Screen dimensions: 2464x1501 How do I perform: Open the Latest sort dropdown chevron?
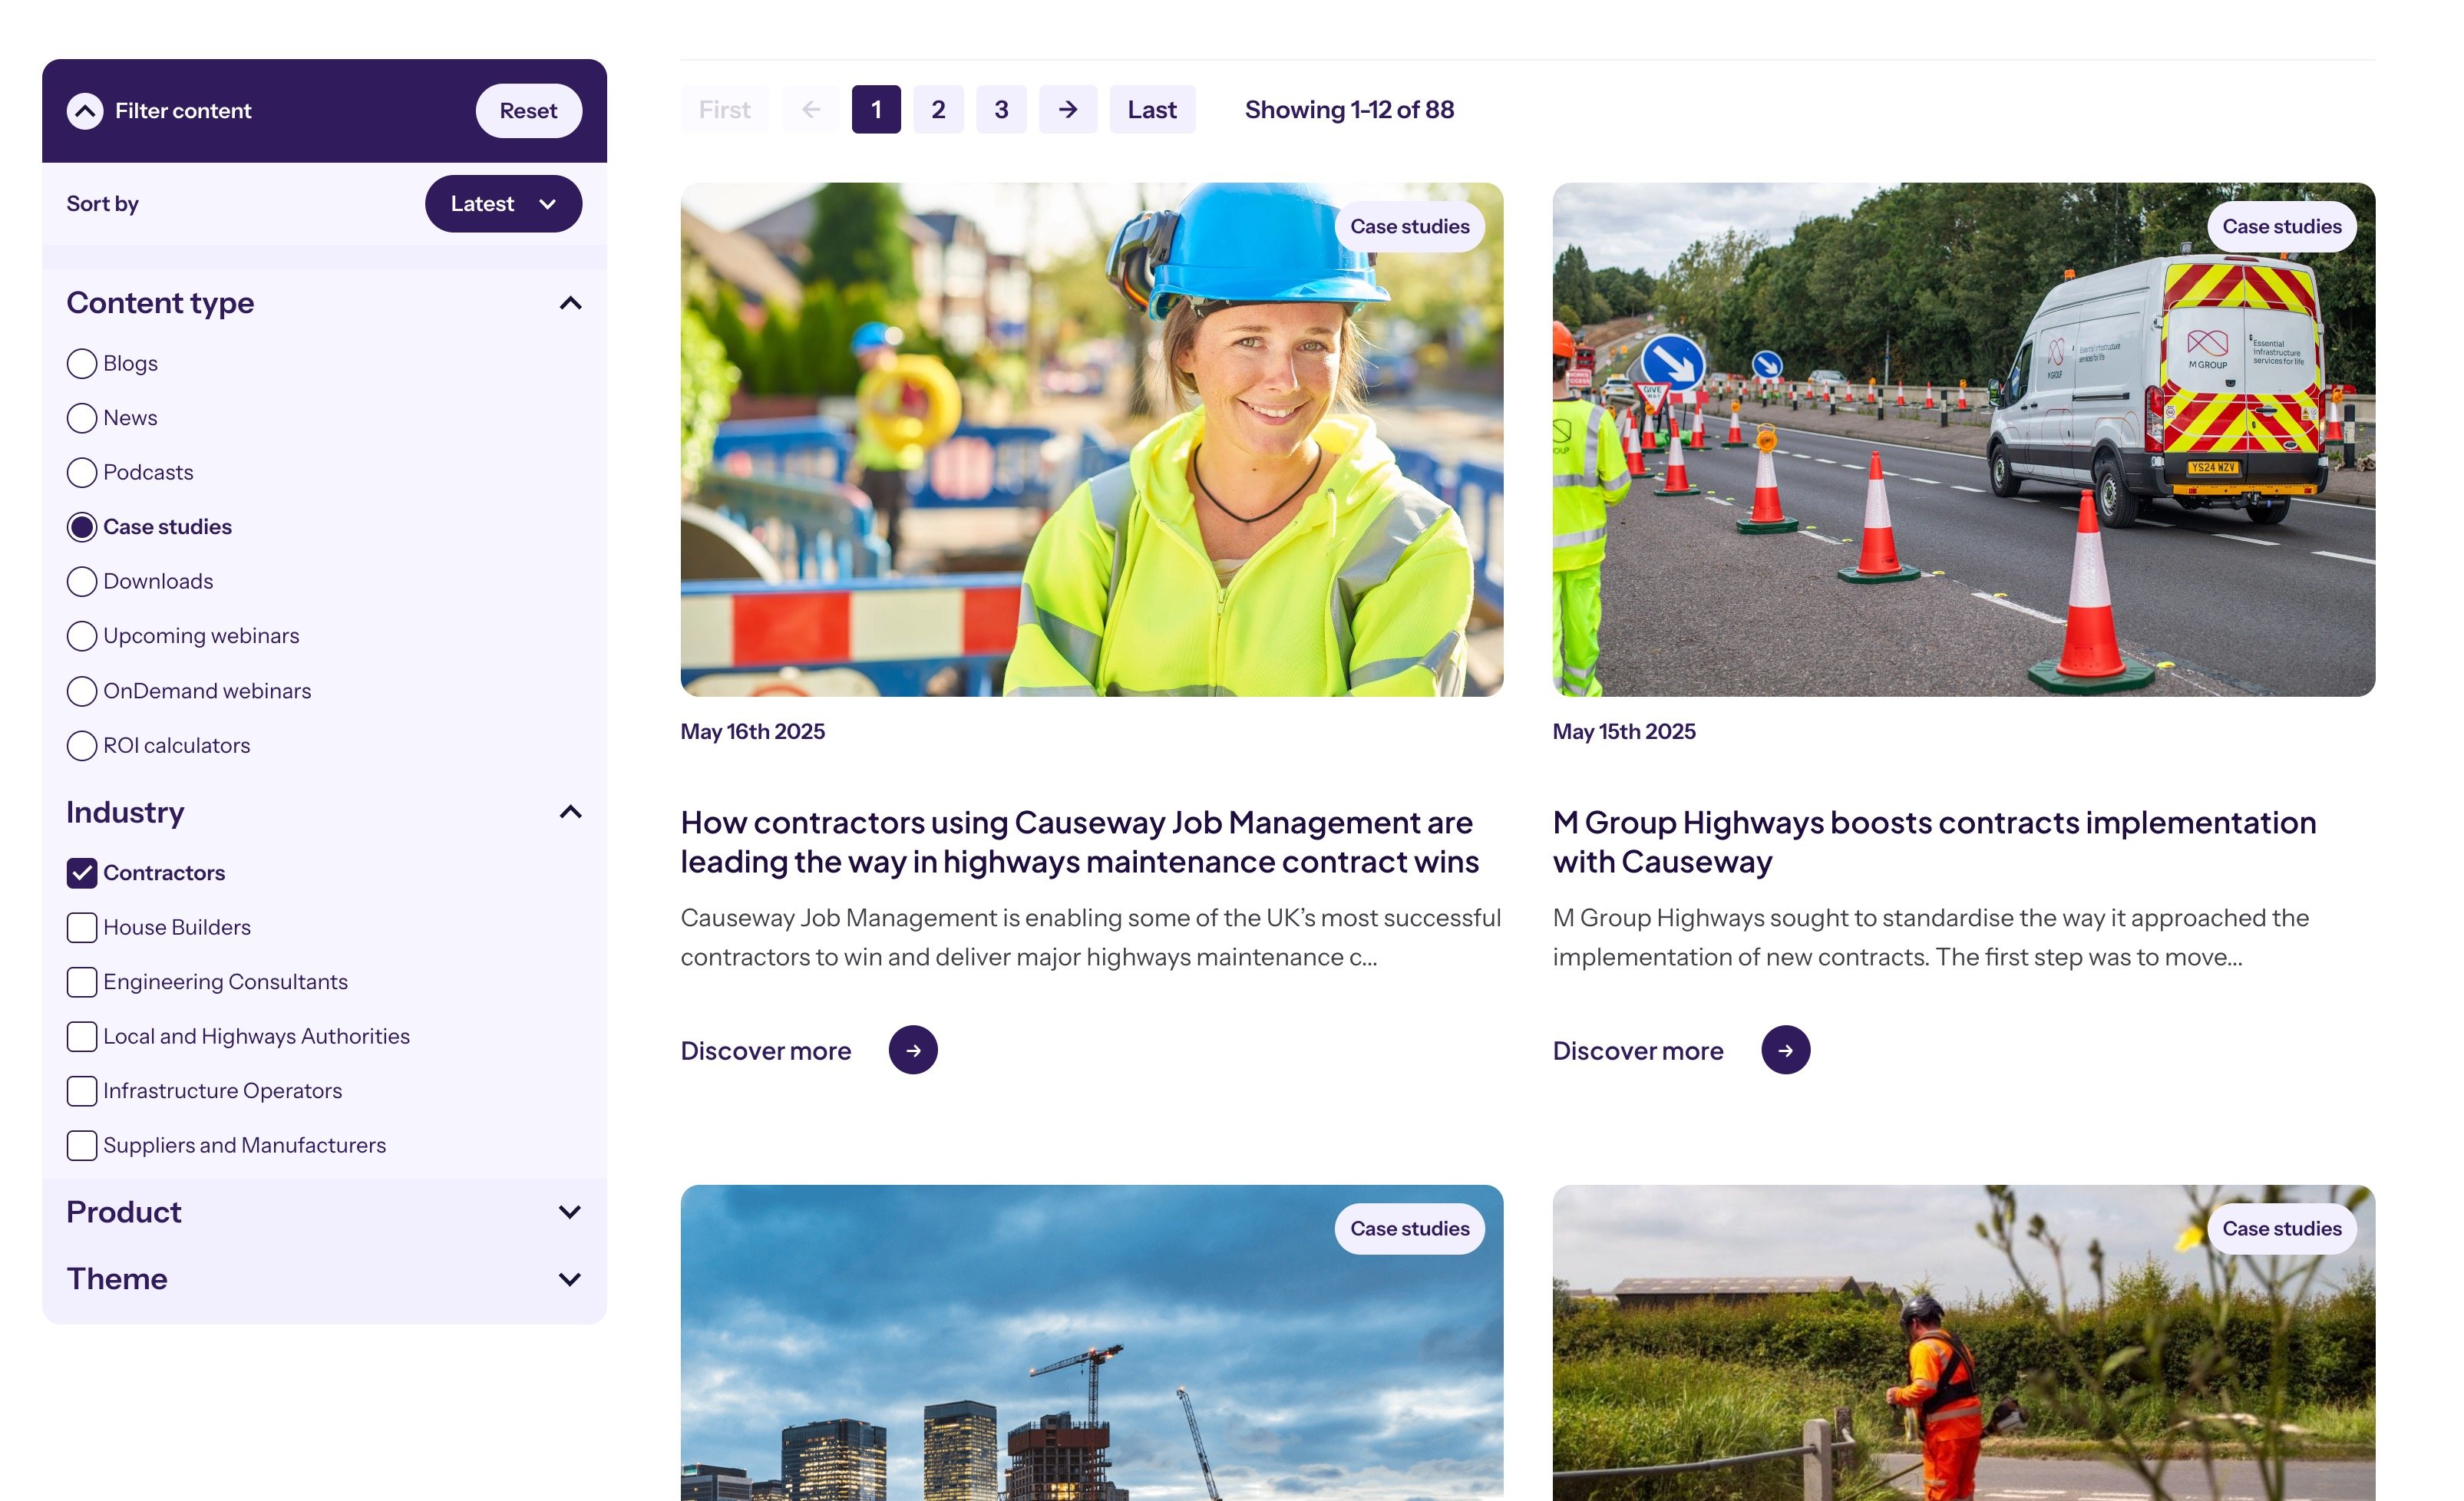coord(548,203)
